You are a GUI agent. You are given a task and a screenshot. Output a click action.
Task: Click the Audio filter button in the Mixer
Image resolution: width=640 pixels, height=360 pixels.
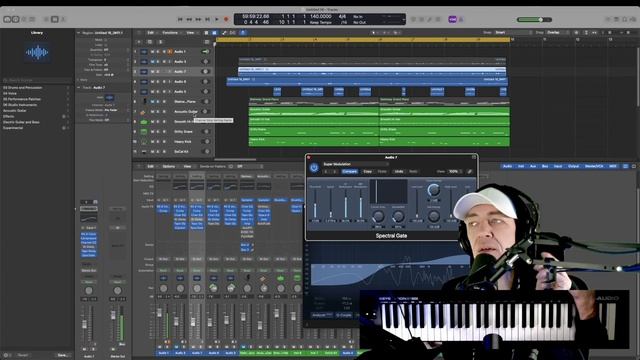507,167
